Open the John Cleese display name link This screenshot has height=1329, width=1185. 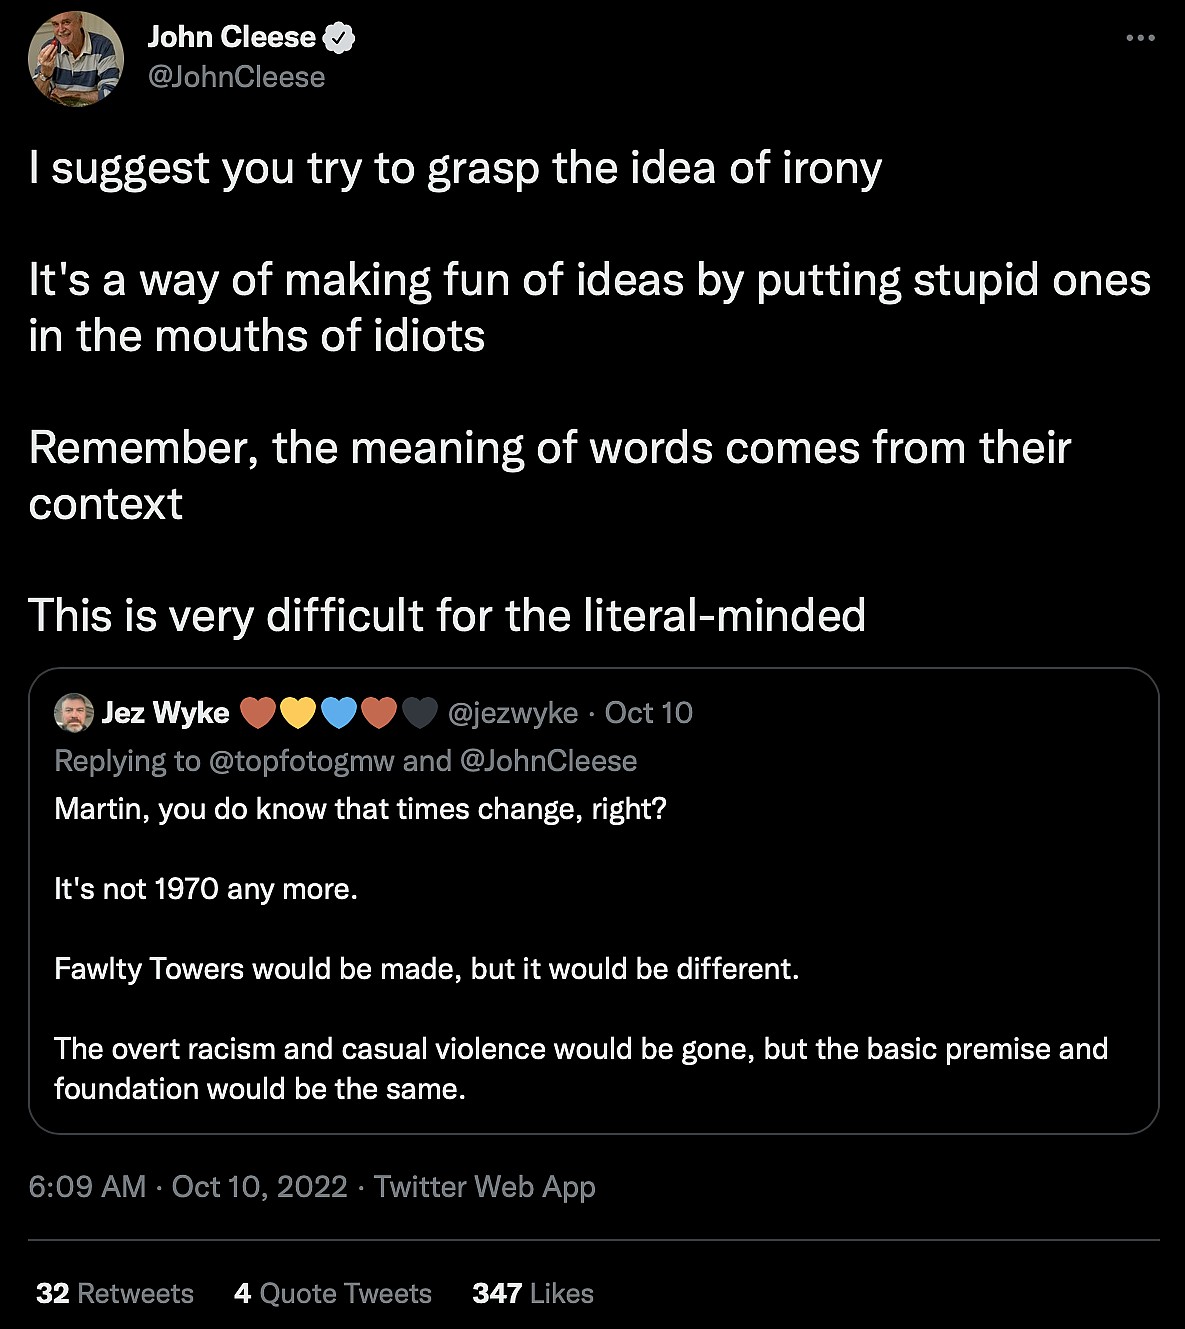pos(231,37)
